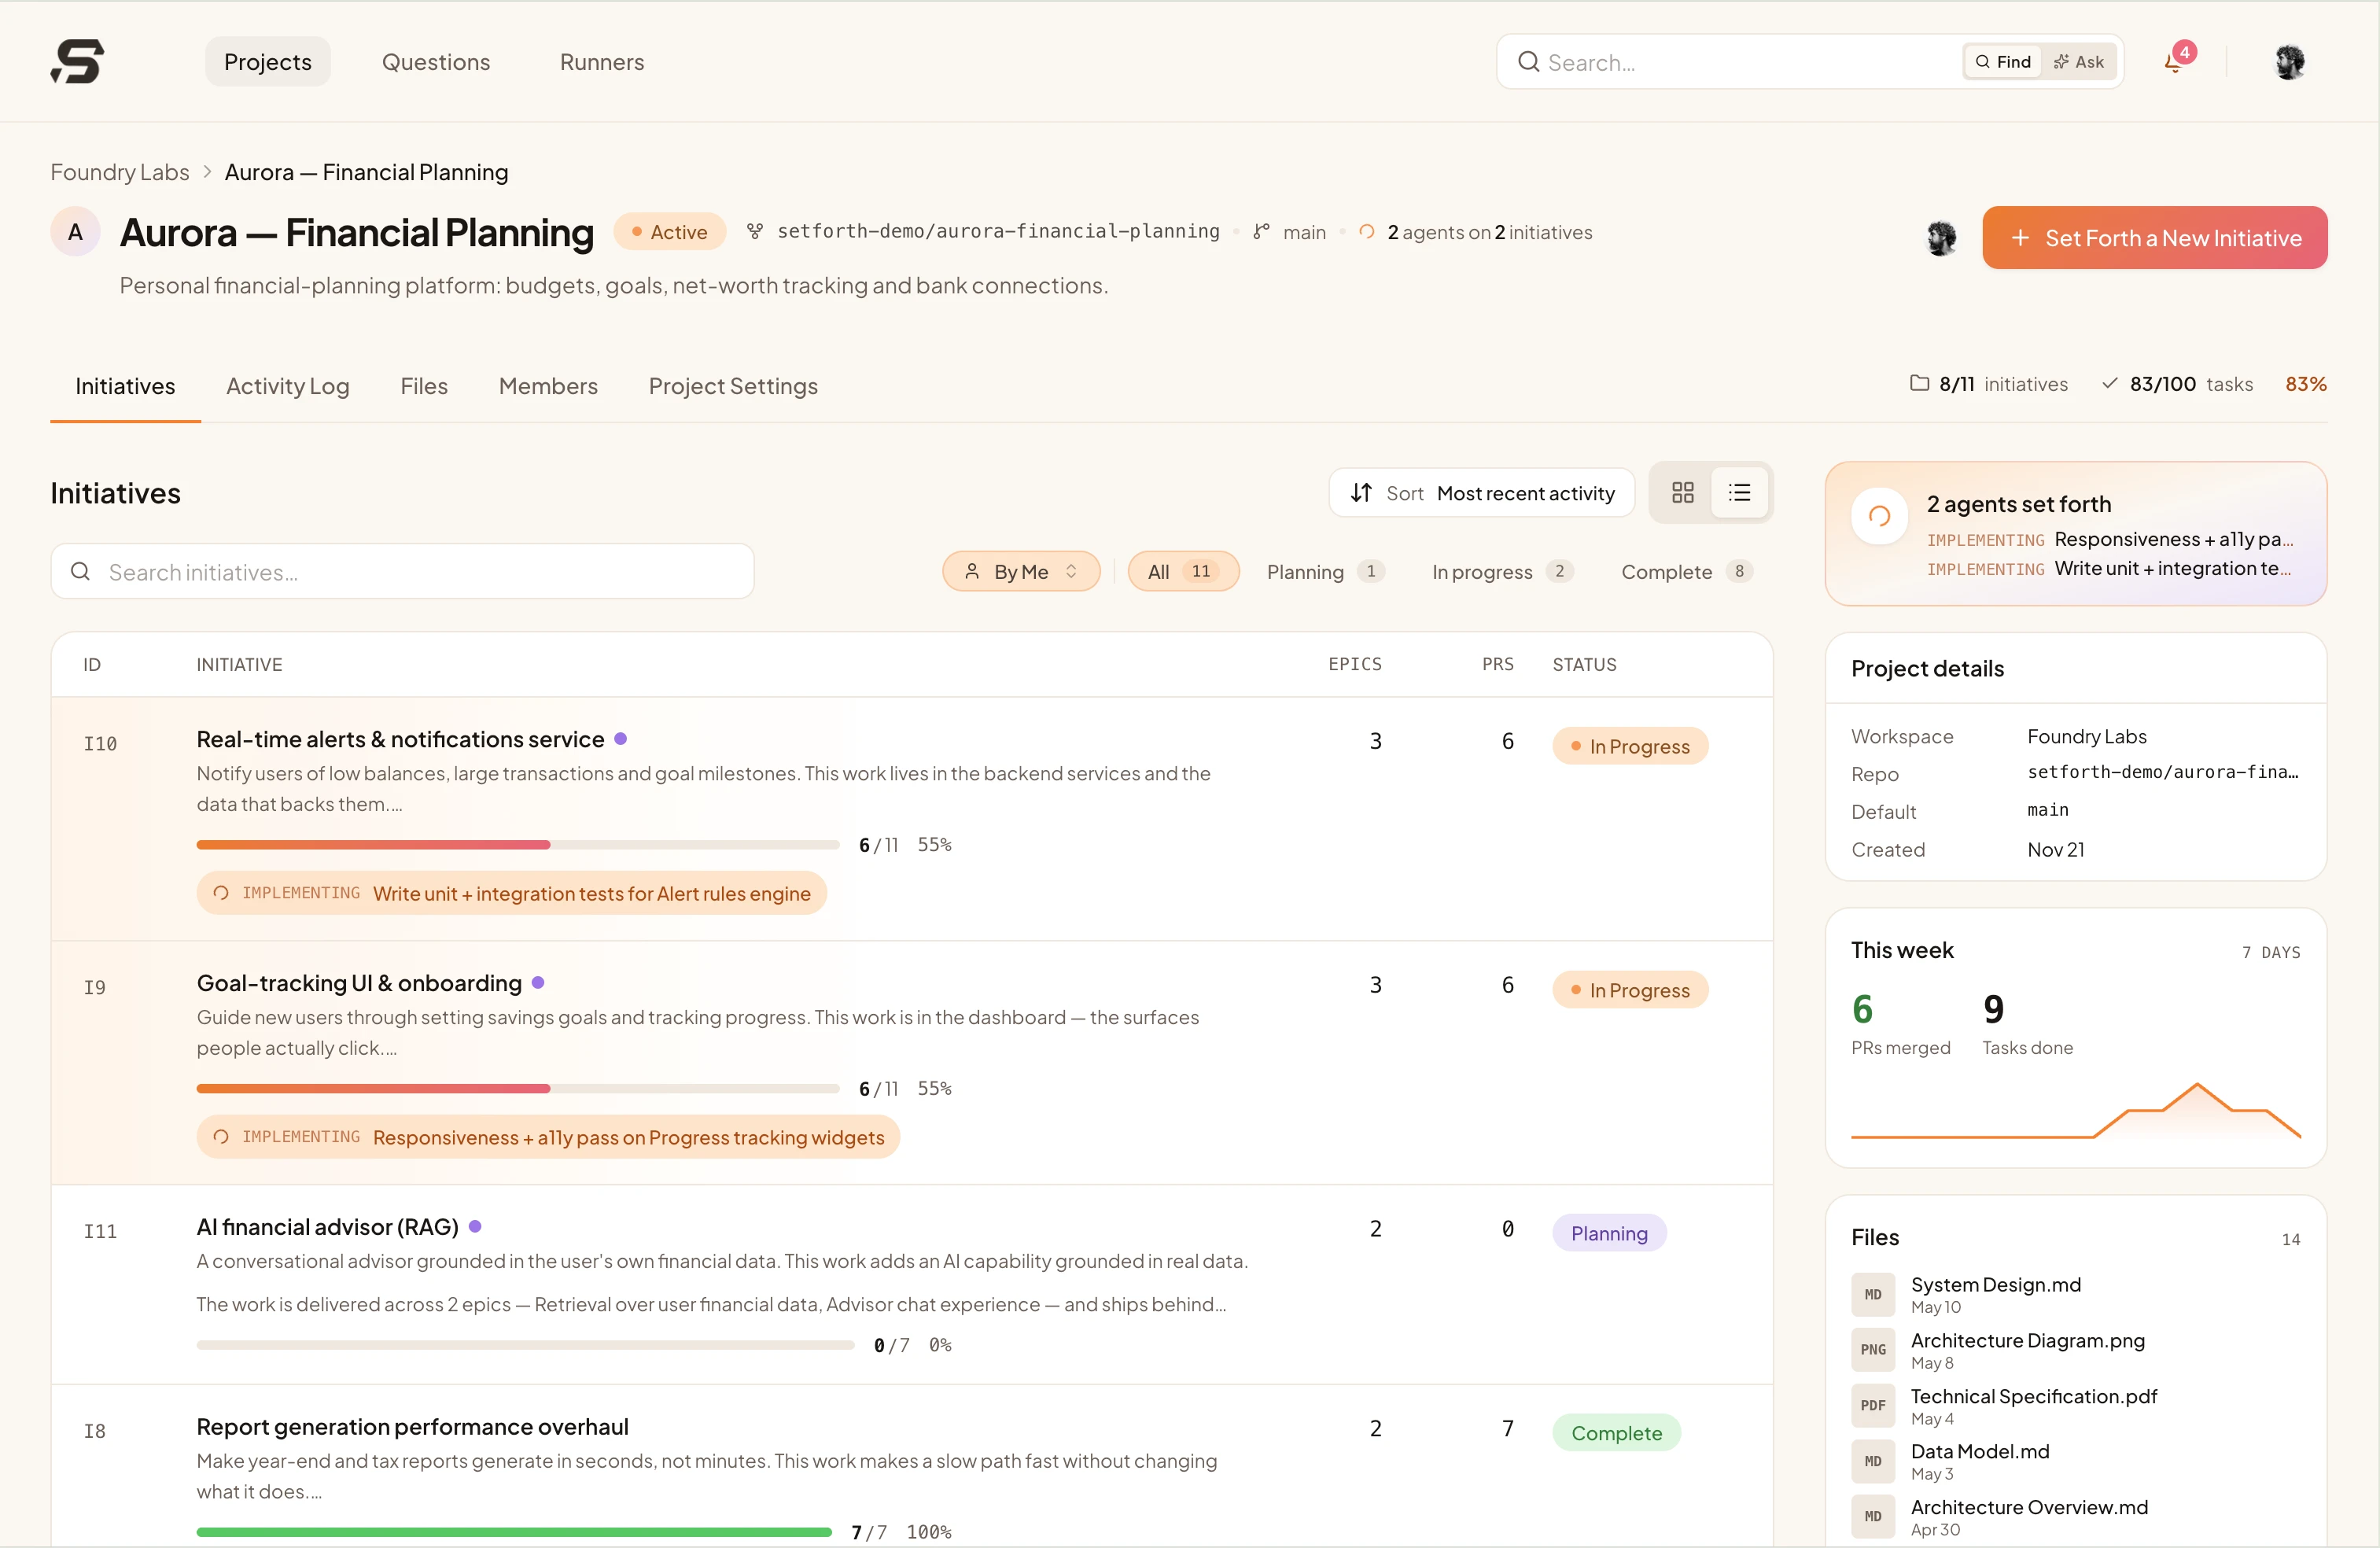Open the Project Settings tab
Viewport: 2380px width, 1548px height.
(x=733, y=386)
